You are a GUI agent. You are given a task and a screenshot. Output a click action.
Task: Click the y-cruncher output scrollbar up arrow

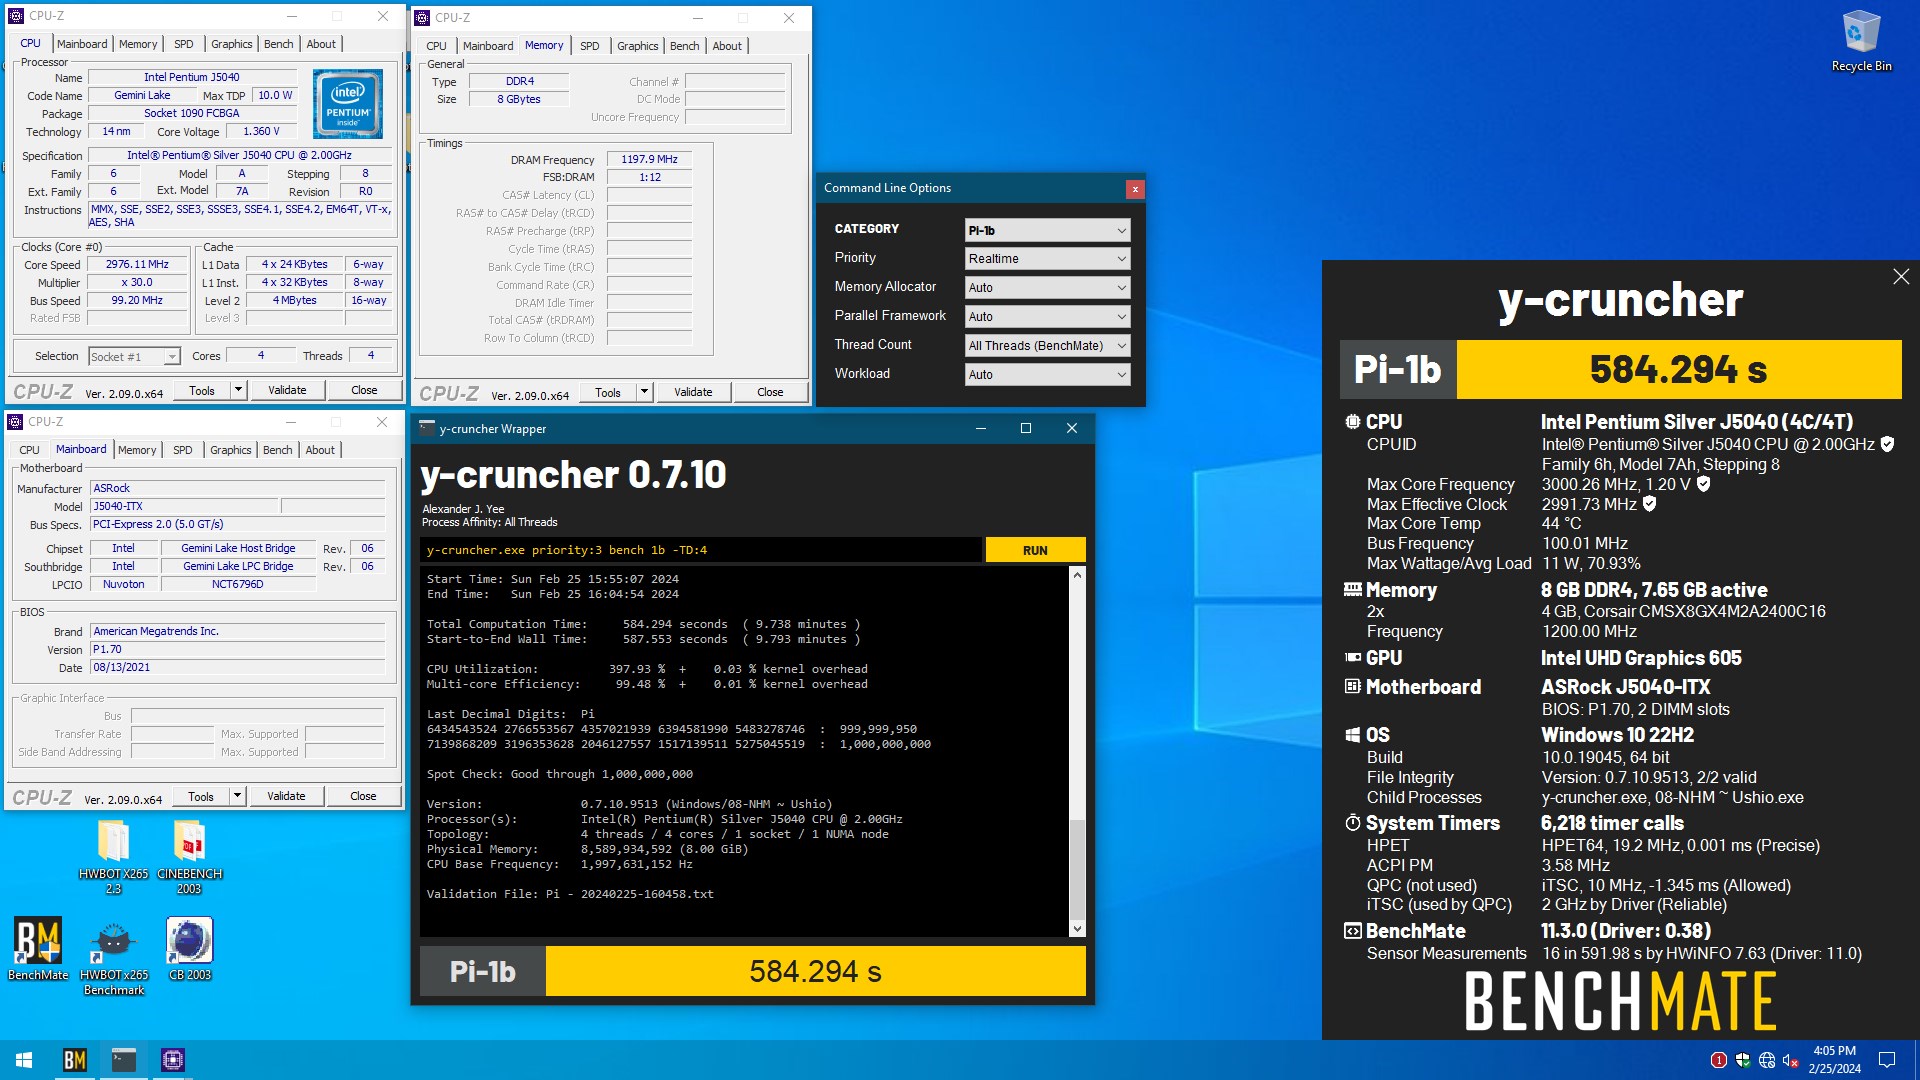click(x=1077, y=575)
